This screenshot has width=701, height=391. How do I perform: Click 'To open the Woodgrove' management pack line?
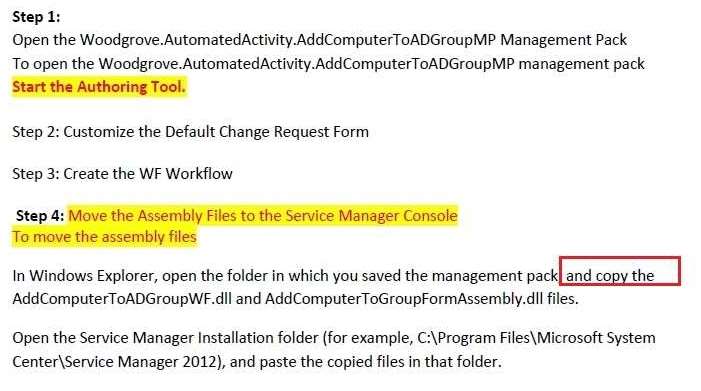coord(329,63)
